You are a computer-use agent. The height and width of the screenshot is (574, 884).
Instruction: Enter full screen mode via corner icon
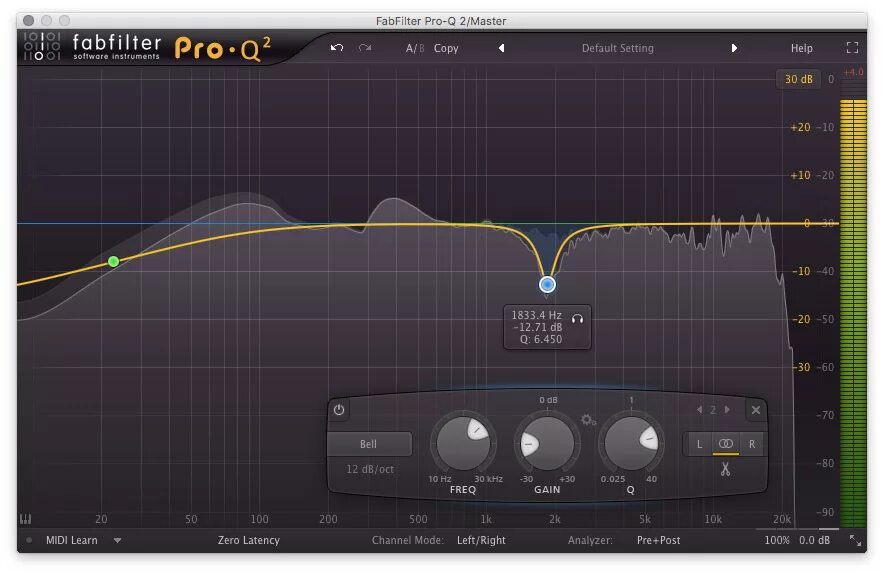[852, 48]
